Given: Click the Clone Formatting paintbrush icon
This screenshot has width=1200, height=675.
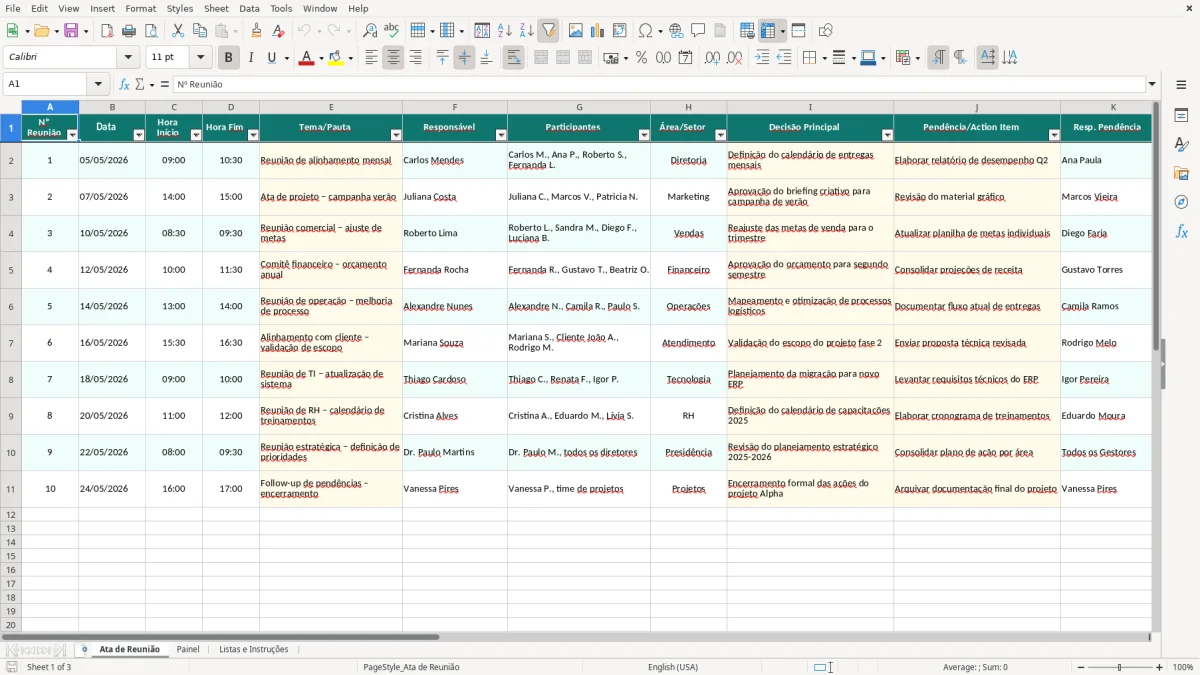Looking at the screenshot, I should 256,31.
